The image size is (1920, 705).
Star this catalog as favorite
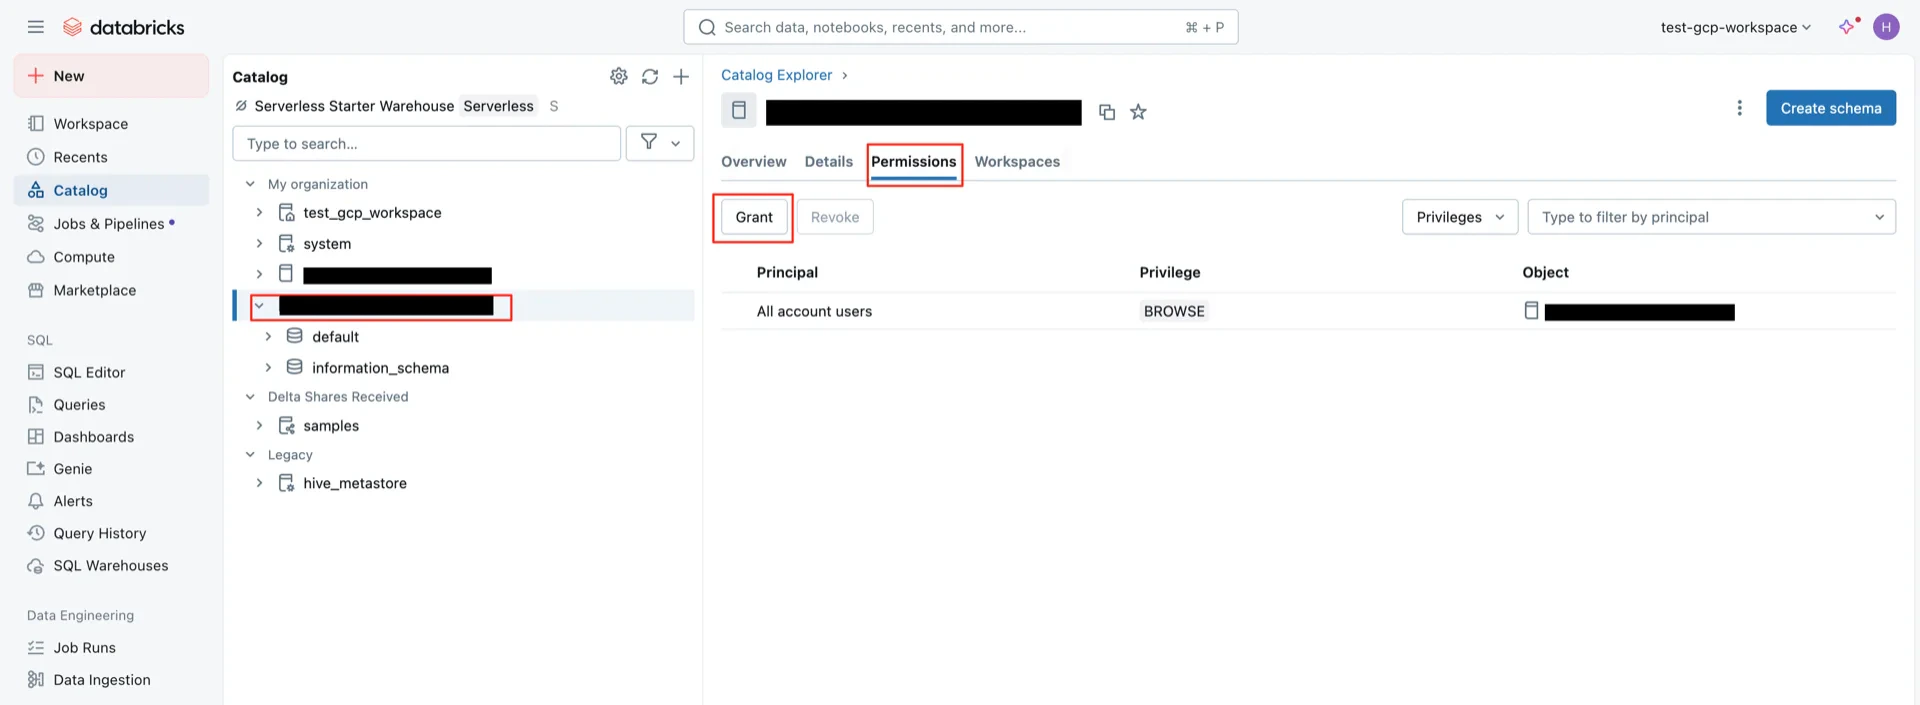(x=1138, y=112)
